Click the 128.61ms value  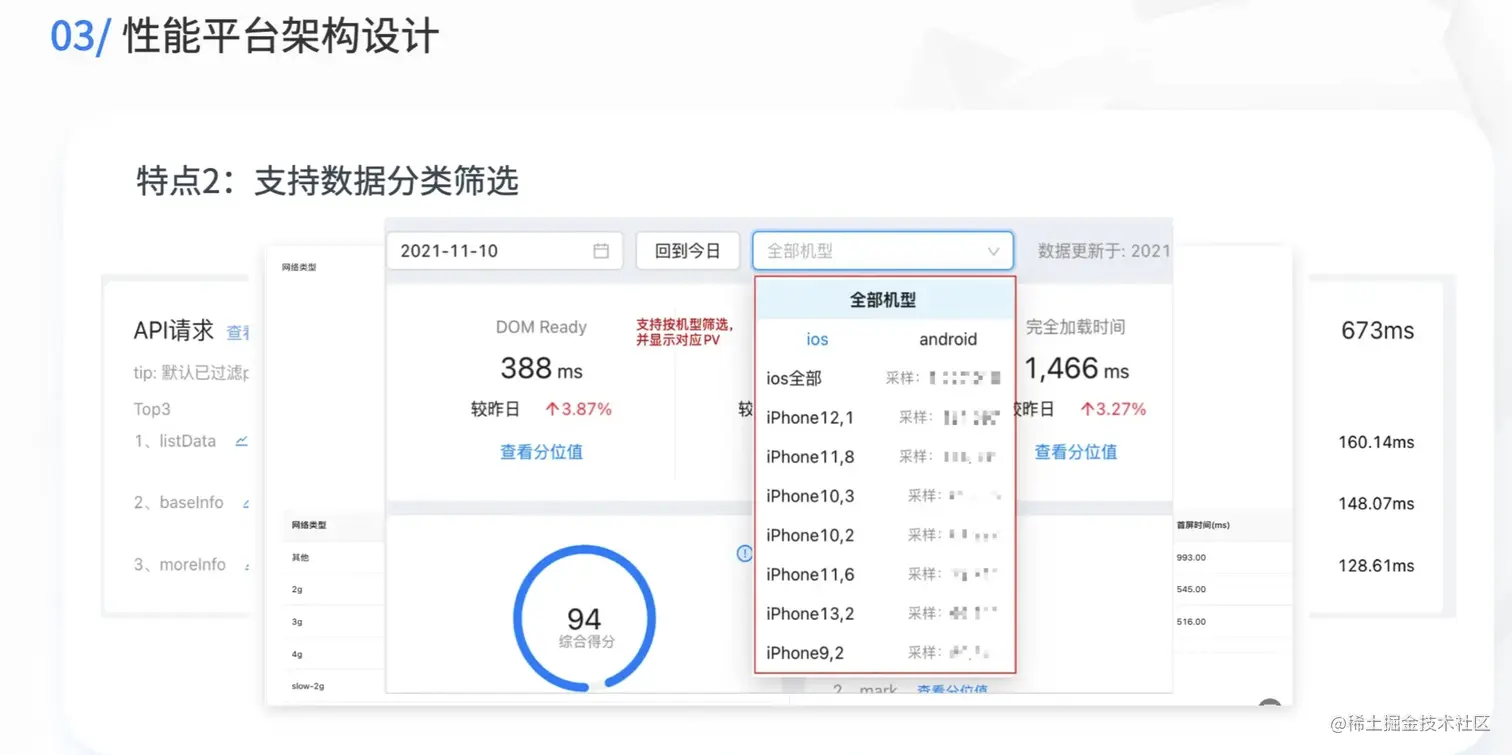click(1377, 566)
